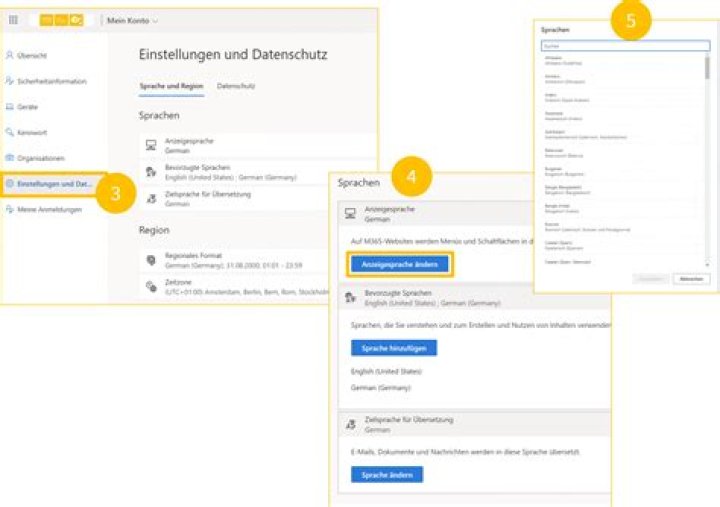
Task: Click monitor icon of Anzeigesprache on settings page
Action: tap(151, 146)
